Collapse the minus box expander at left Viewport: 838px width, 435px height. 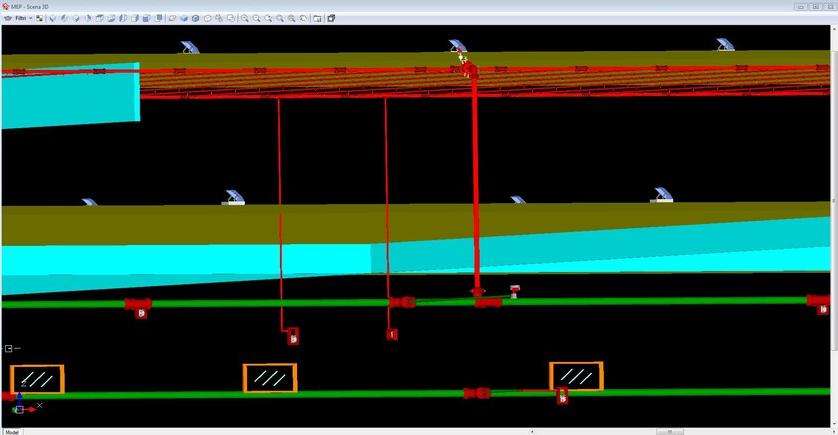point(8,348)
